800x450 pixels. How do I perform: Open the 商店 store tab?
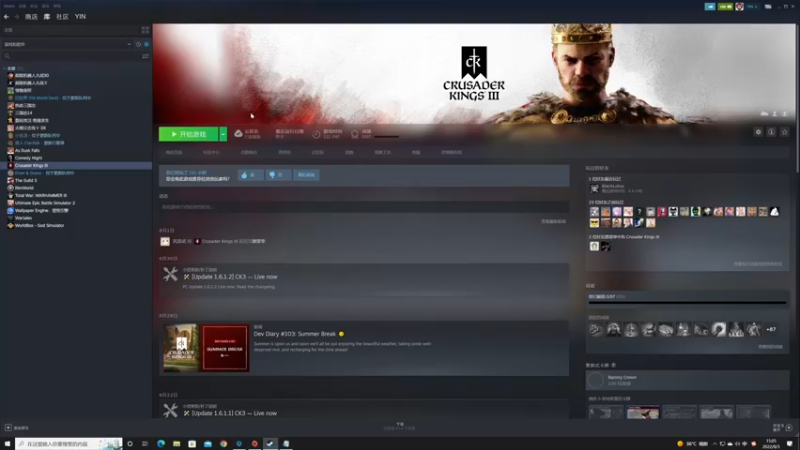click(x=31, y=17)
